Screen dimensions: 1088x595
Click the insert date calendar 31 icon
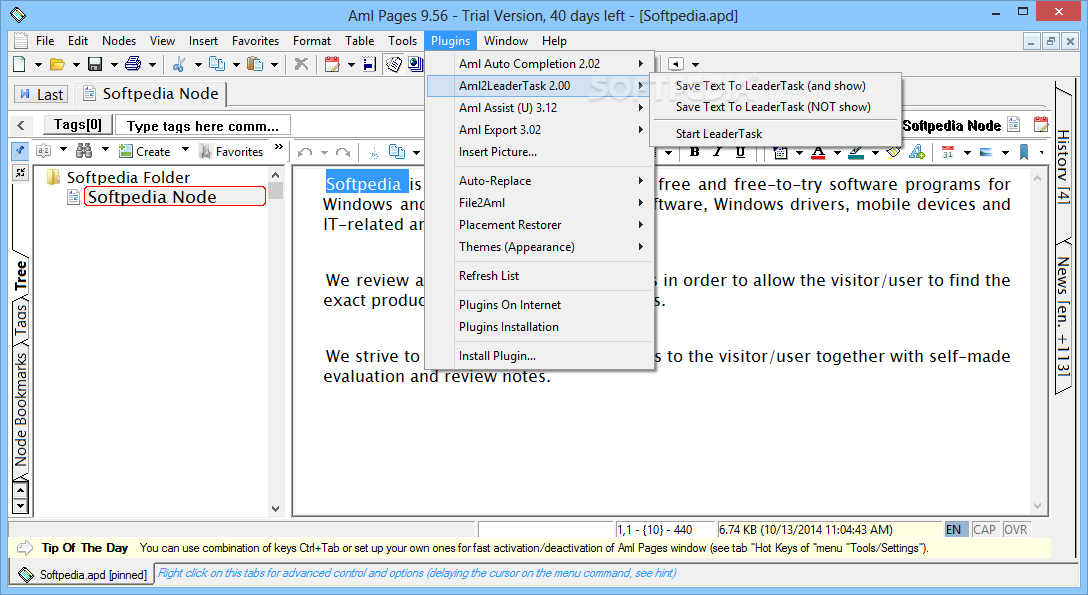(948, 152)
